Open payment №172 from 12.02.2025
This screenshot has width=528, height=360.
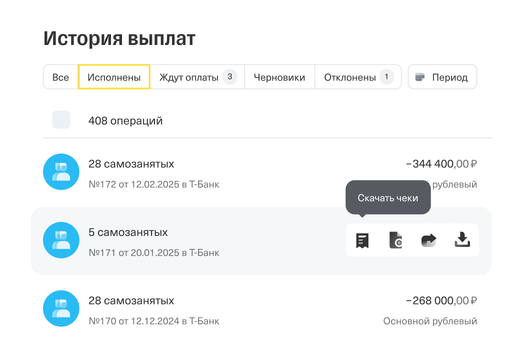click(x=261, y=173)
